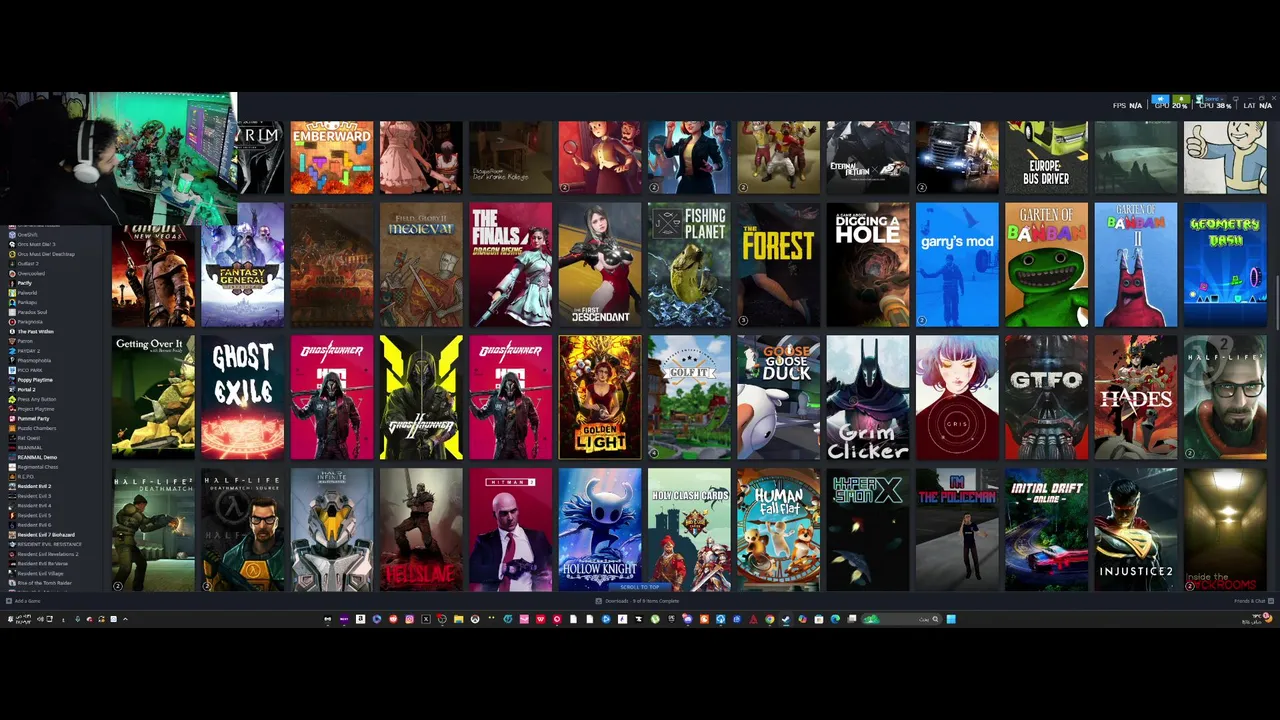Select A Game About Digging A Hole
Viewport: 1280px width, 720px height.
(868, 265)
